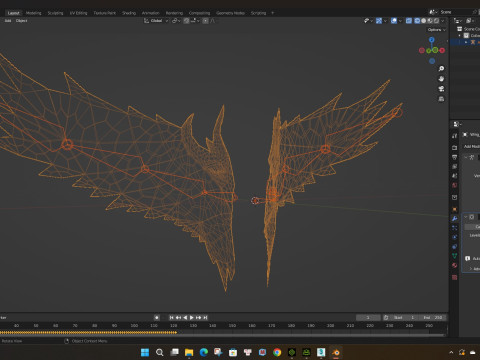The width and height of the screenshot is (480, 360).
Task: Open the Object menu in viewport header
Action: 21,21
